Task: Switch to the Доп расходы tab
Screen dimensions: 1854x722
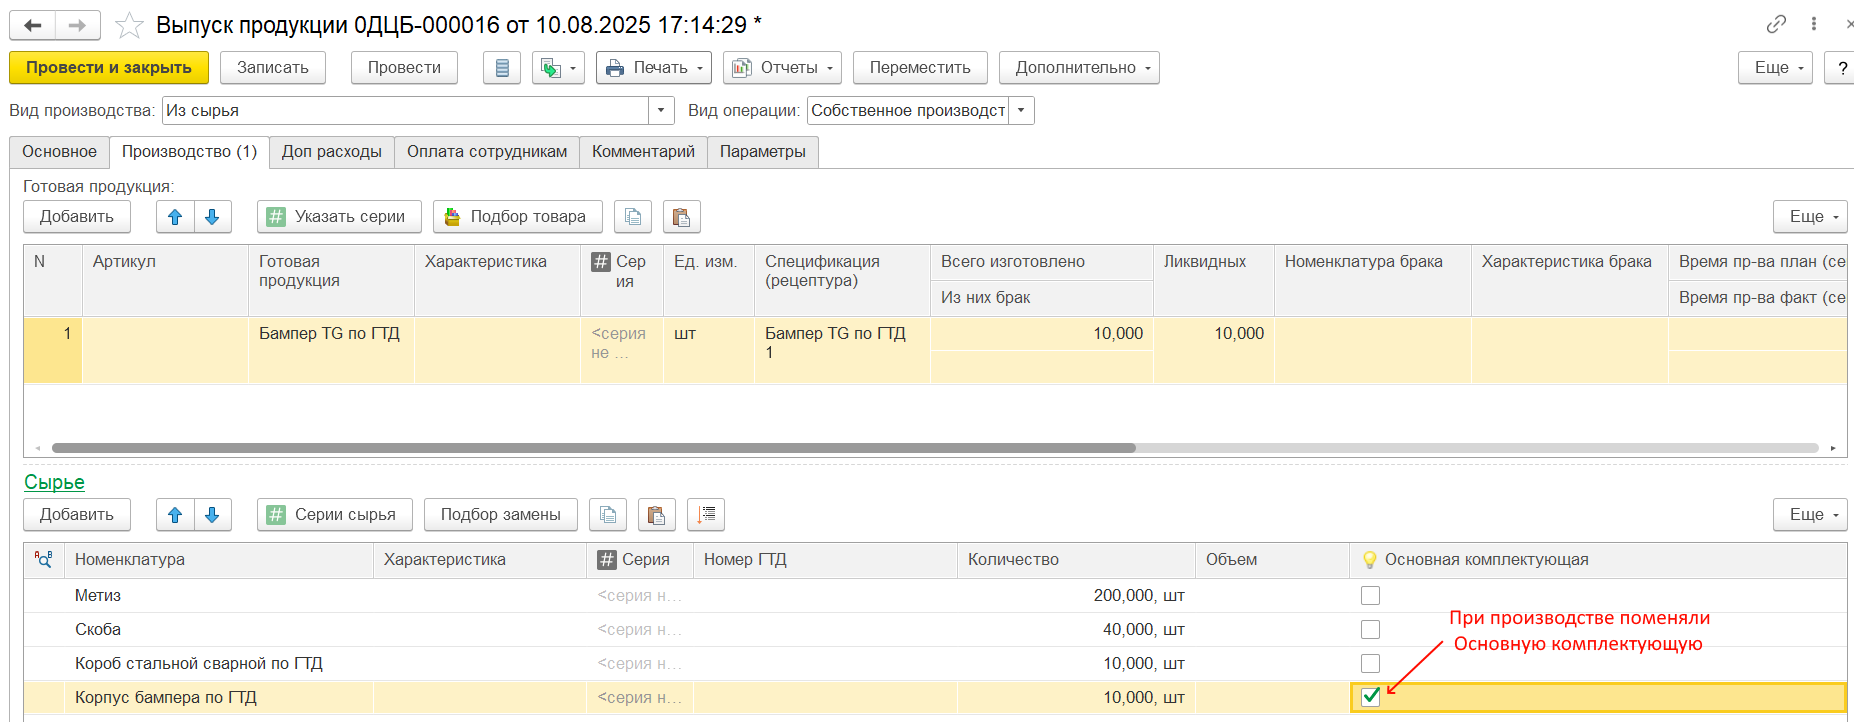Action: pyautogui.click(x=331, y=152)
